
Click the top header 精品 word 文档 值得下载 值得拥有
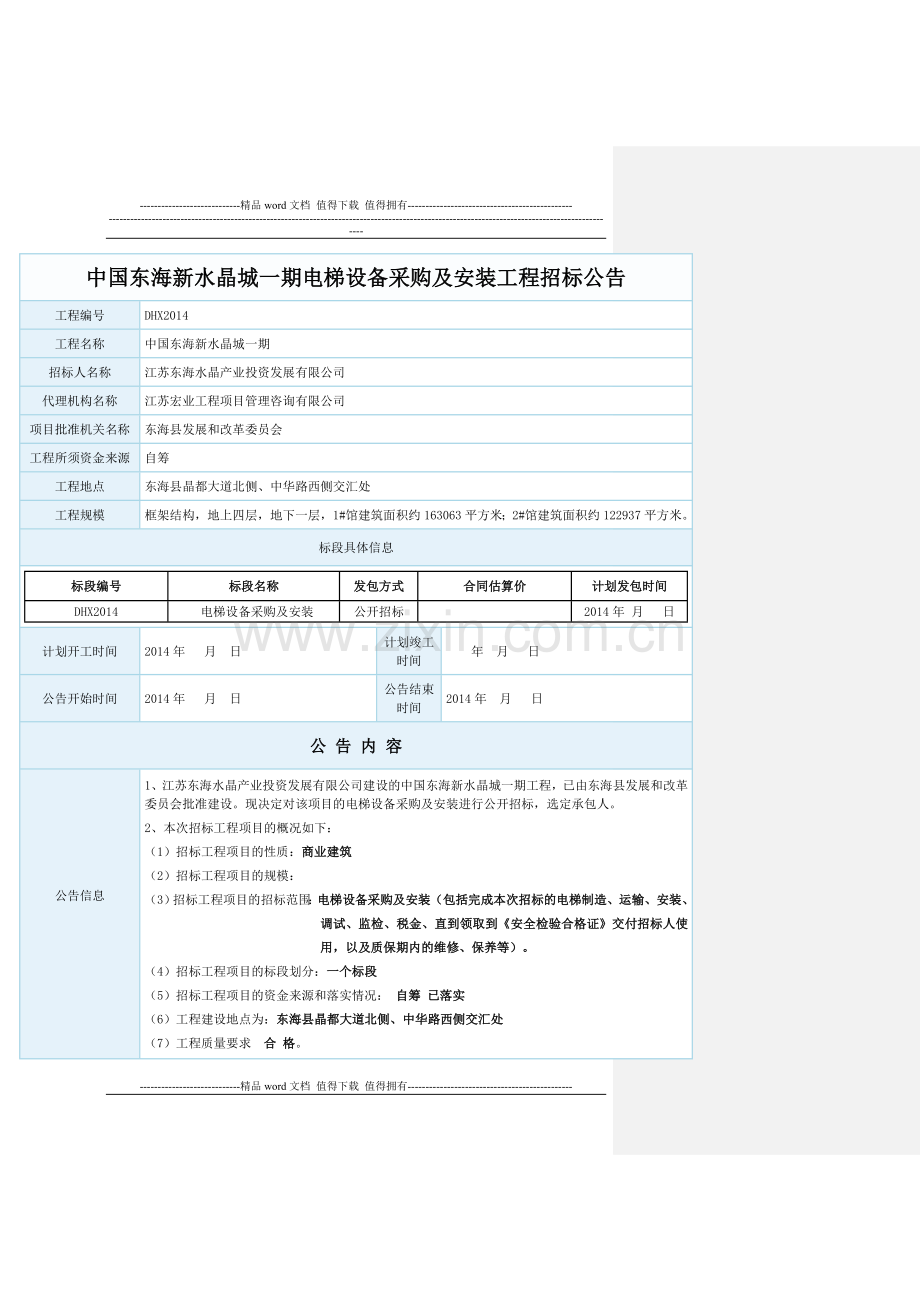tap(324, 204)
